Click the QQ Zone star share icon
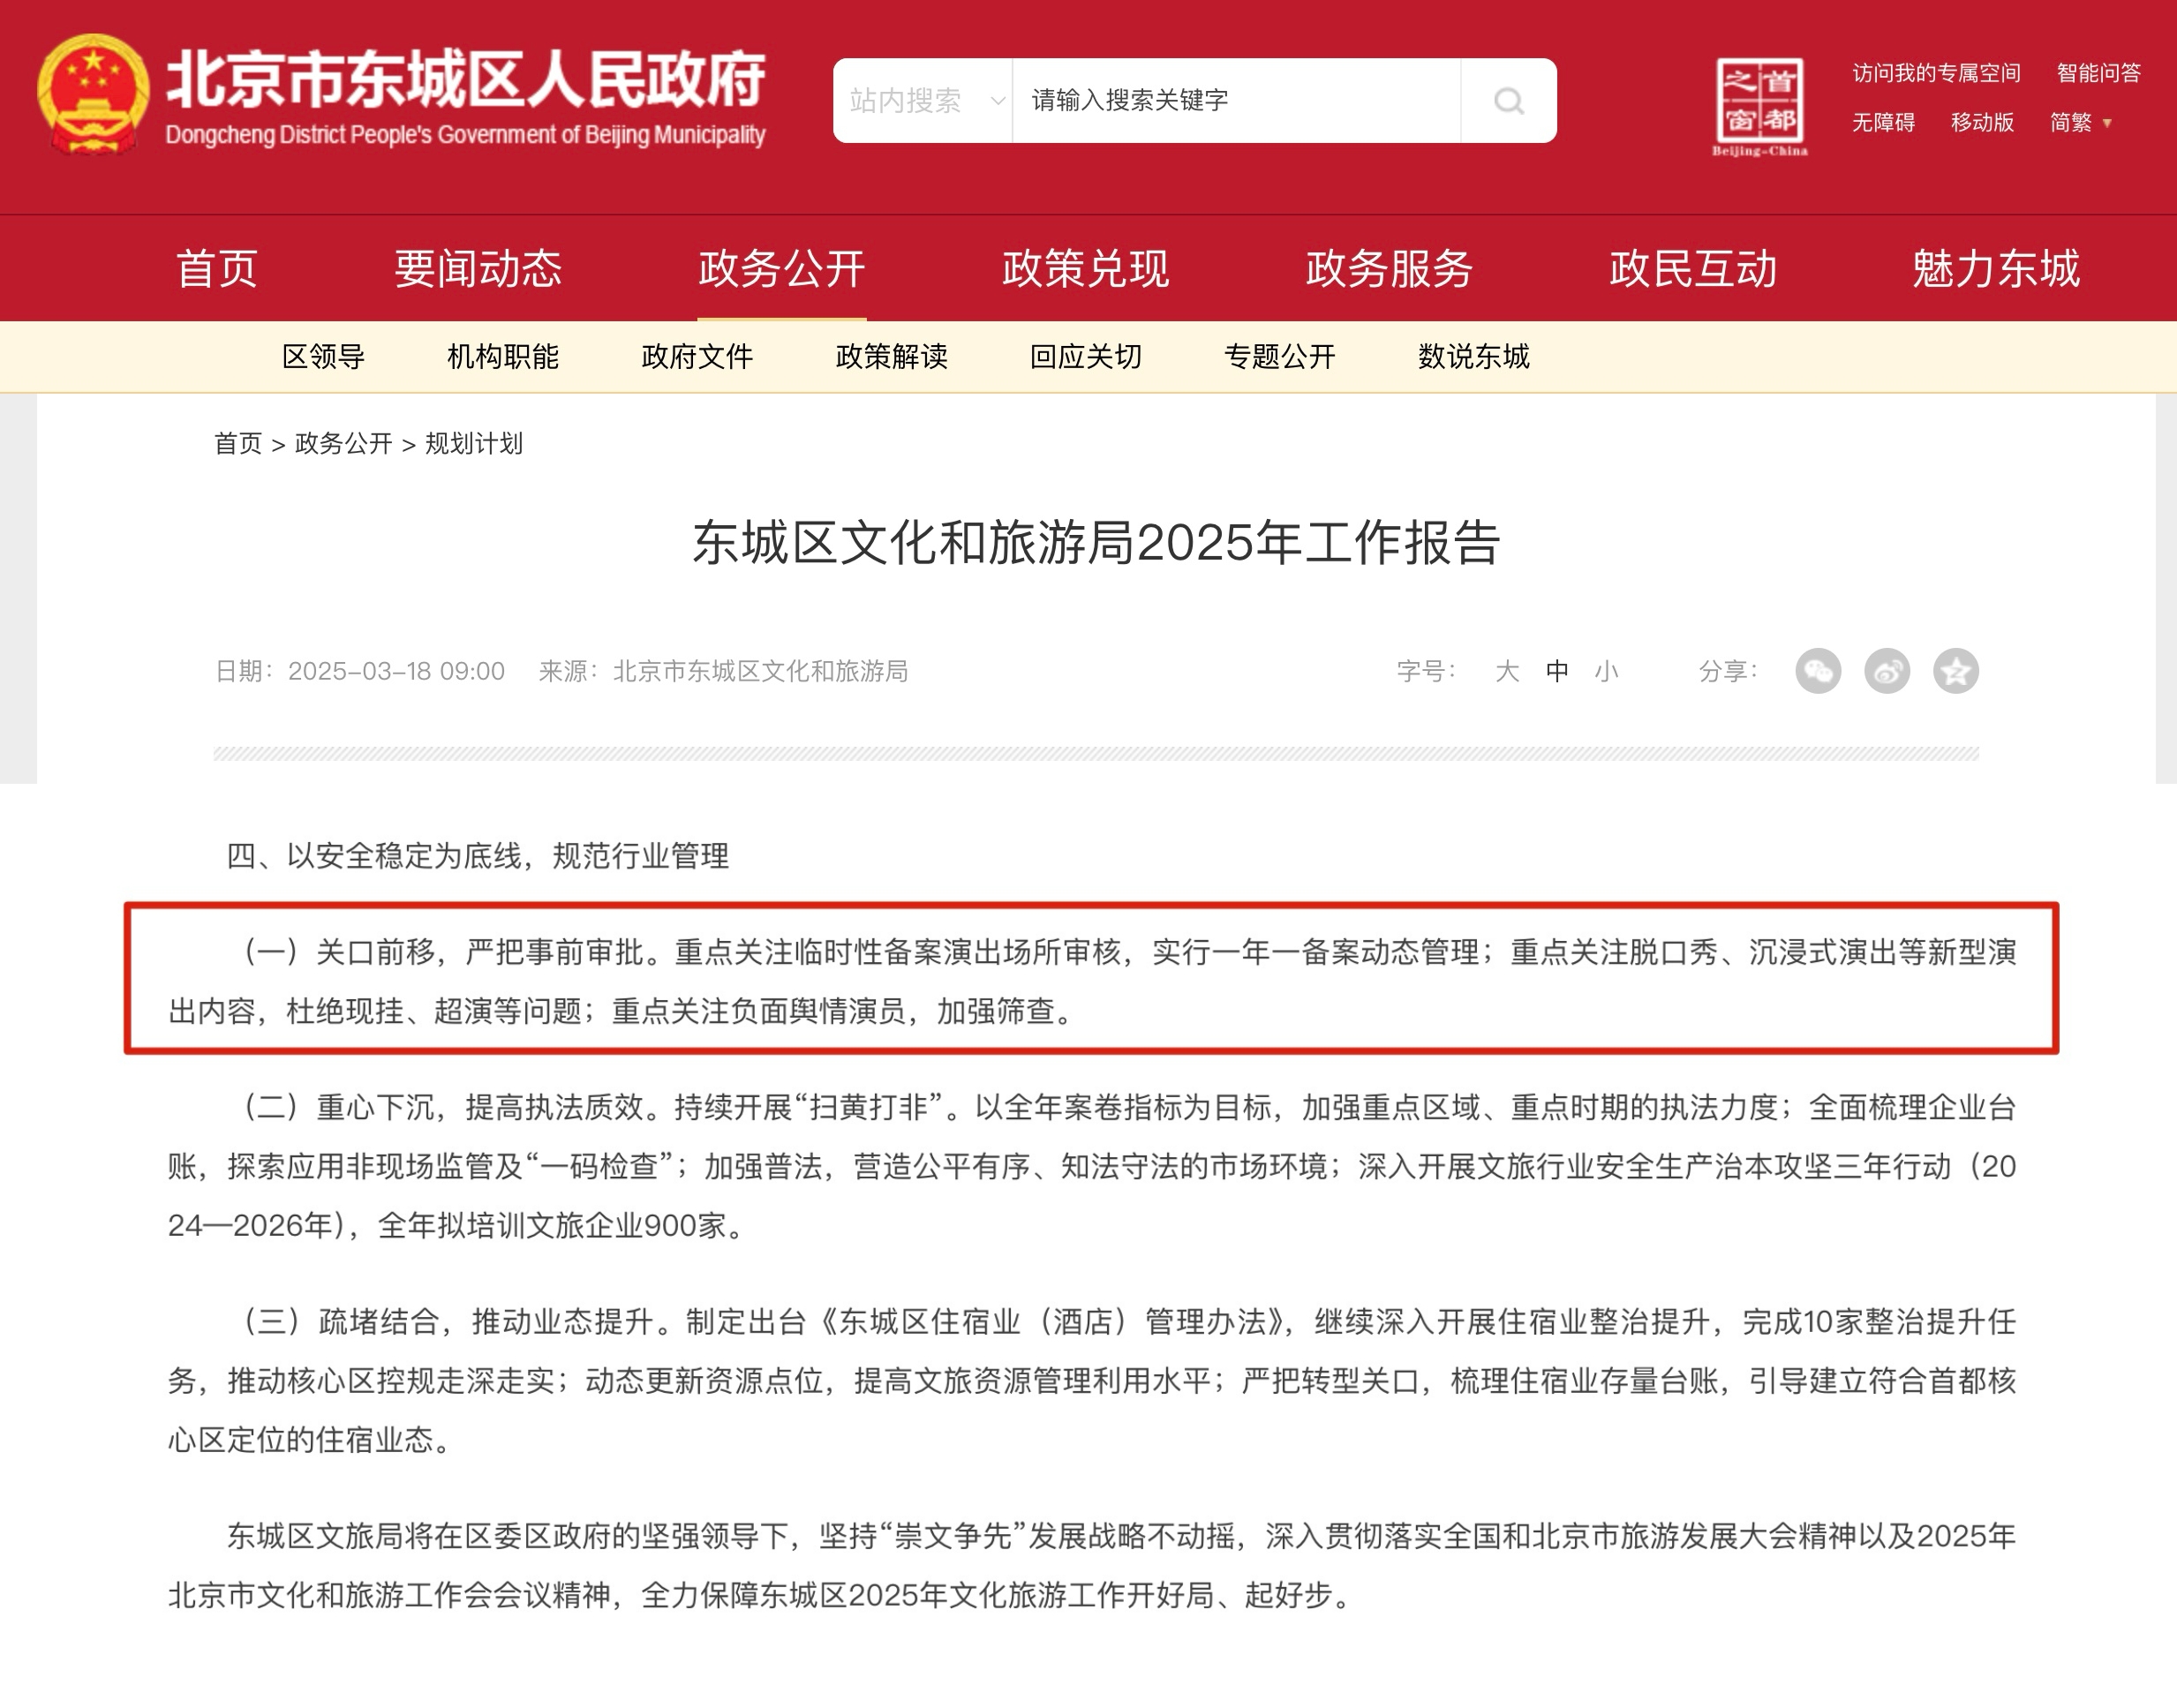 pyautogui.click(x=1955, y=671)
